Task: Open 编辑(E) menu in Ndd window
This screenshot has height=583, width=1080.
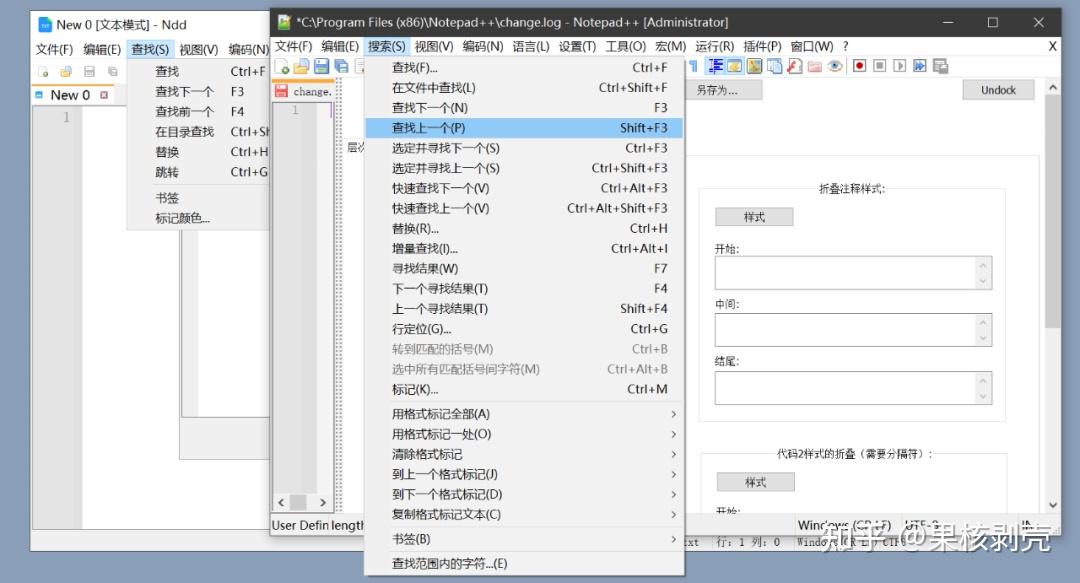Action: pyautogui.click(x=102, y=50)
